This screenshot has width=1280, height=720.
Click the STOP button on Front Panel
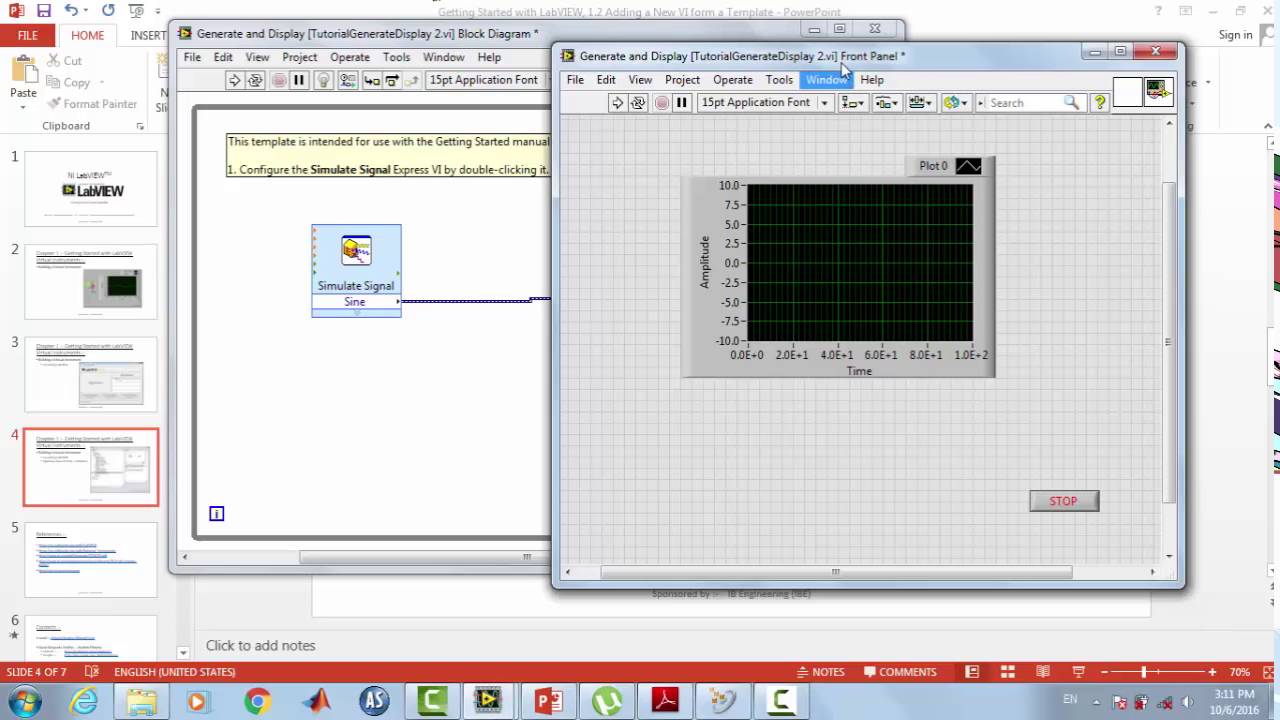pos(1064,501)
